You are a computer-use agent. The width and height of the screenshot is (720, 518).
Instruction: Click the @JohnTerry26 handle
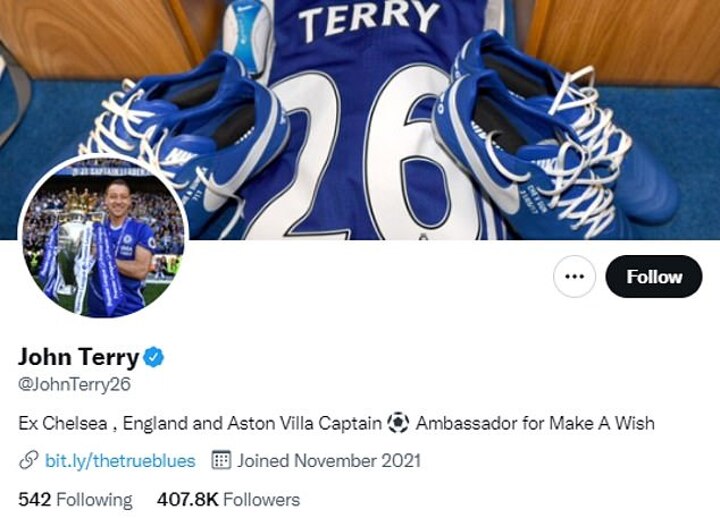point(75,384)
